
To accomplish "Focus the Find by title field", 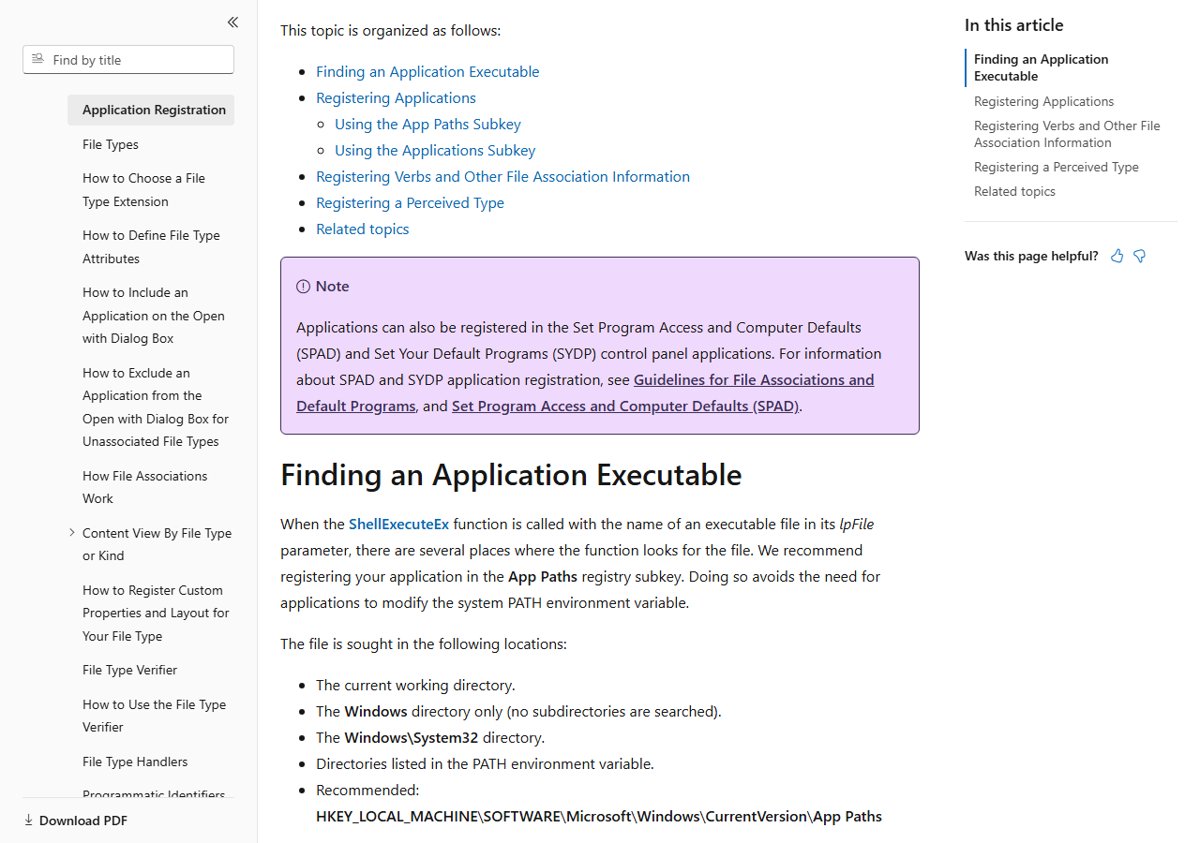I will click(128, 60).
